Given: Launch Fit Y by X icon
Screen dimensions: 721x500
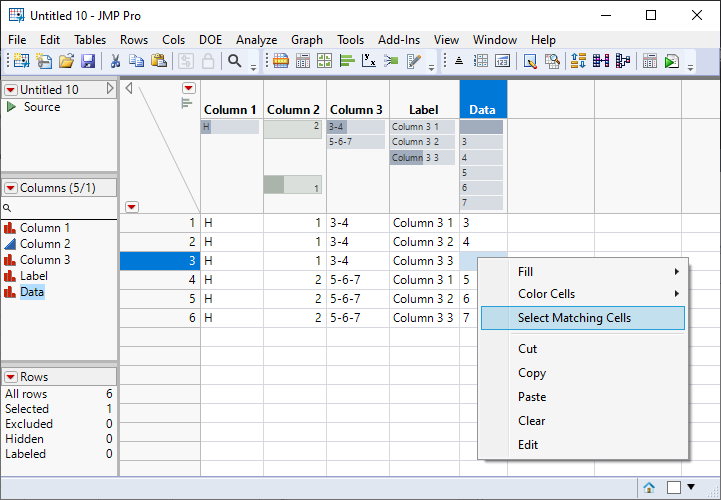Looking at the screenshot, I should pyautogui.click(x=369, y=61).
